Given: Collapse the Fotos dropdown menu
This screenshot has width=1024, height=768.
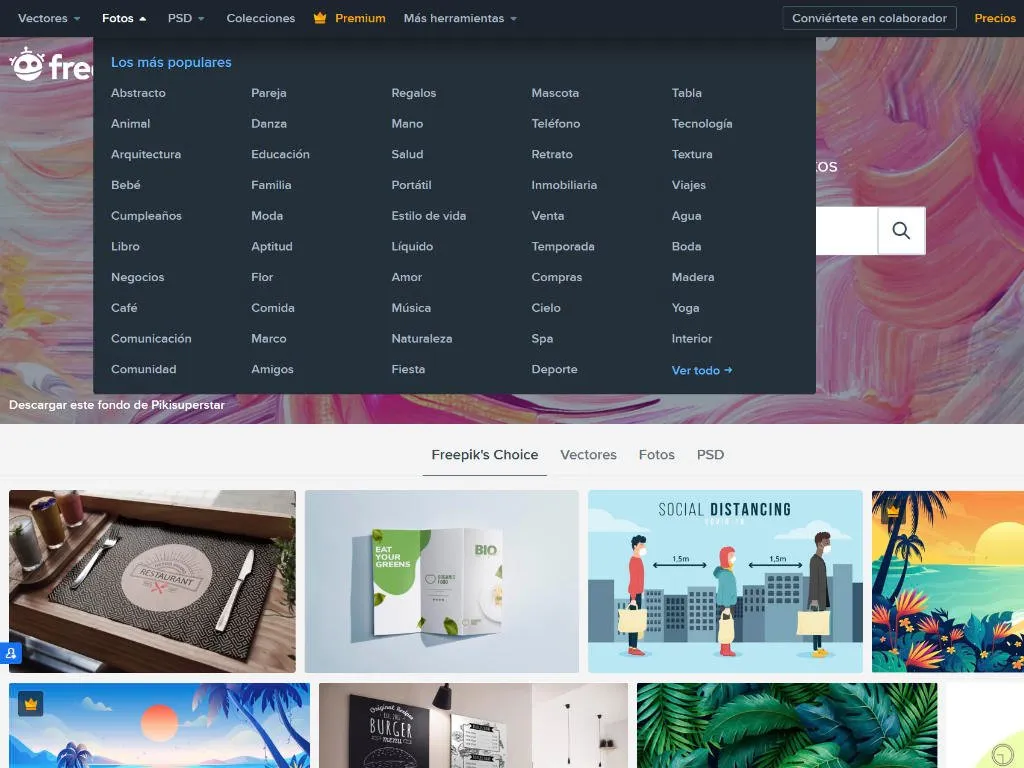Looking at the screenshot, I should click(124, 18).
